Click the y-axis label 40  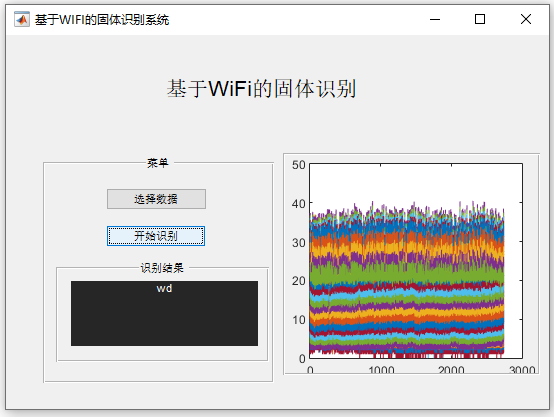[299, 204]
